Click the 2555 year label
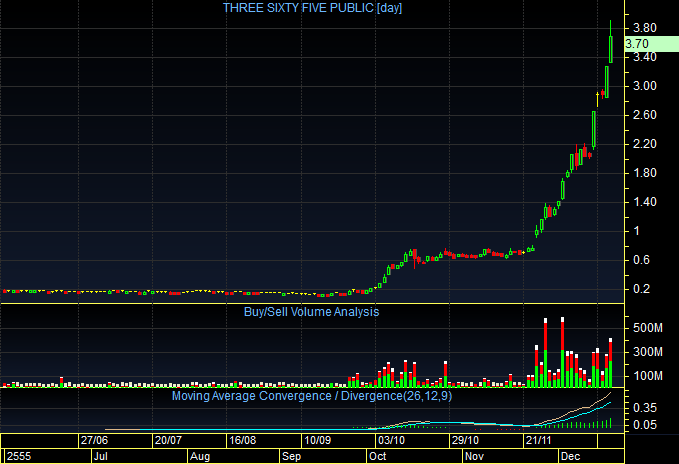Screen dimensions: 679x464 click(19, 456)
